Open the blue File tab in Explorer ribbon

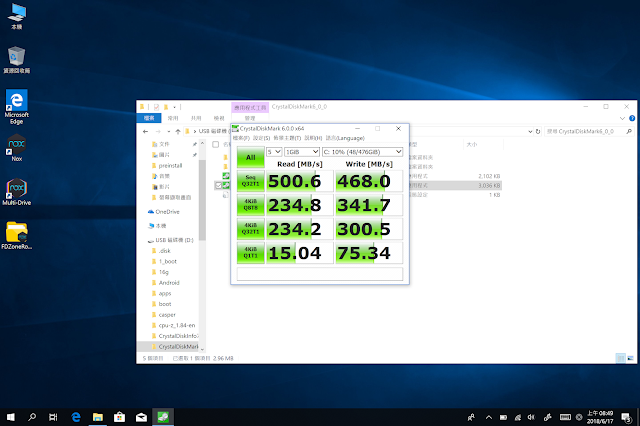pos(149,118)
